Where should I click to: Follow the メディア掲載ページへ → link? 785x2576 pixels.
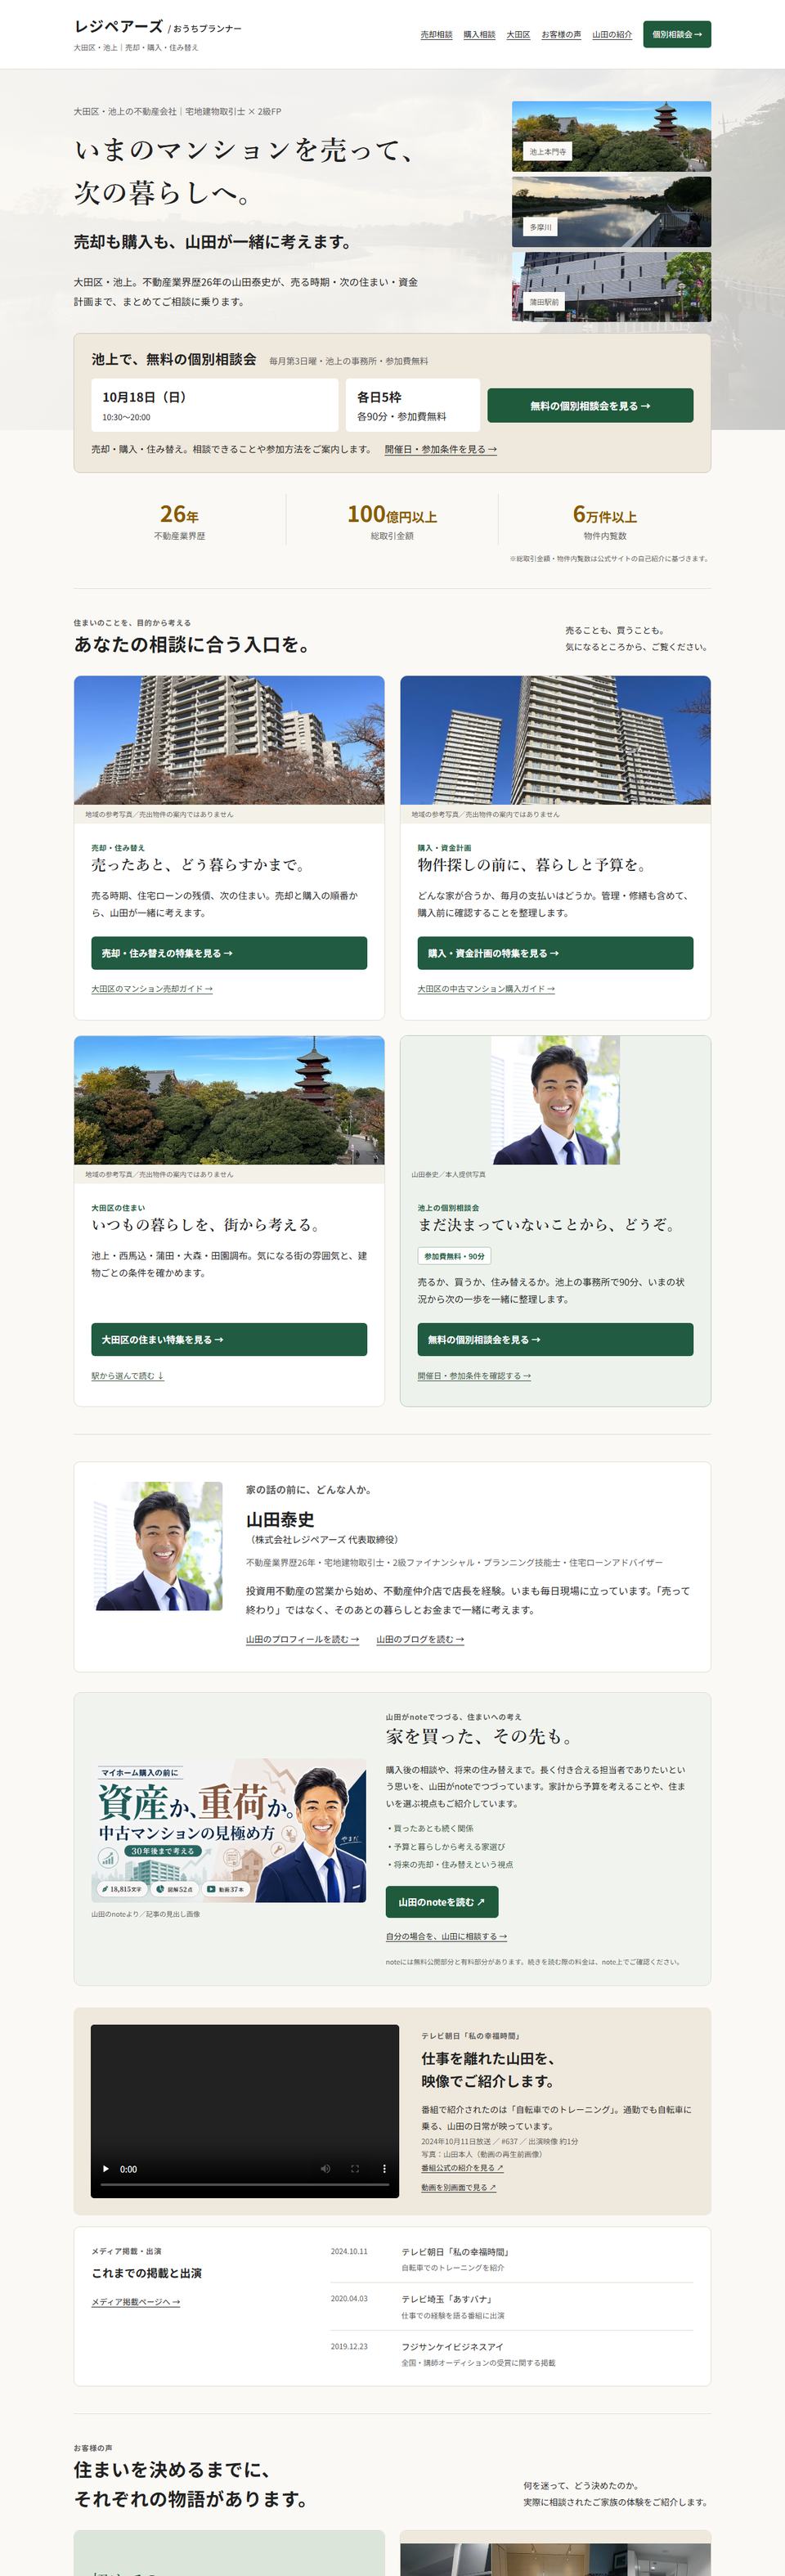point(136,2302)
